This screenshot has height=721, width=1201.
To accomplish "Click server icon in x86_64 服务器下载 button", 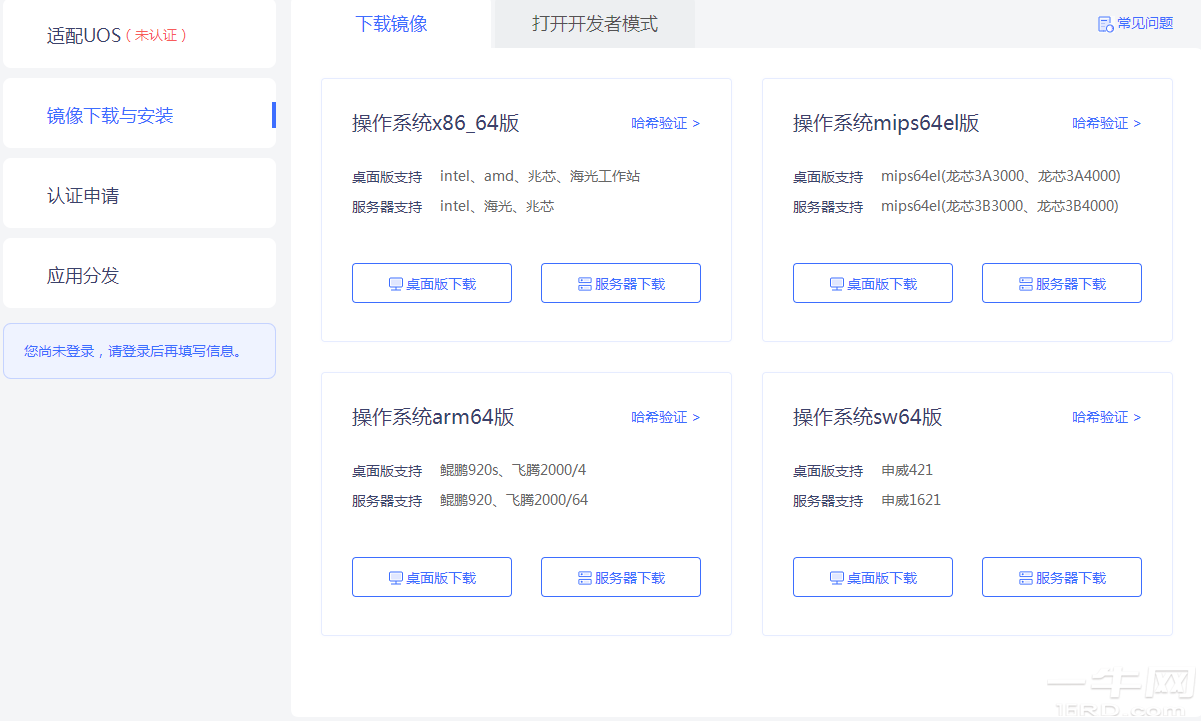I will point(584,284).
